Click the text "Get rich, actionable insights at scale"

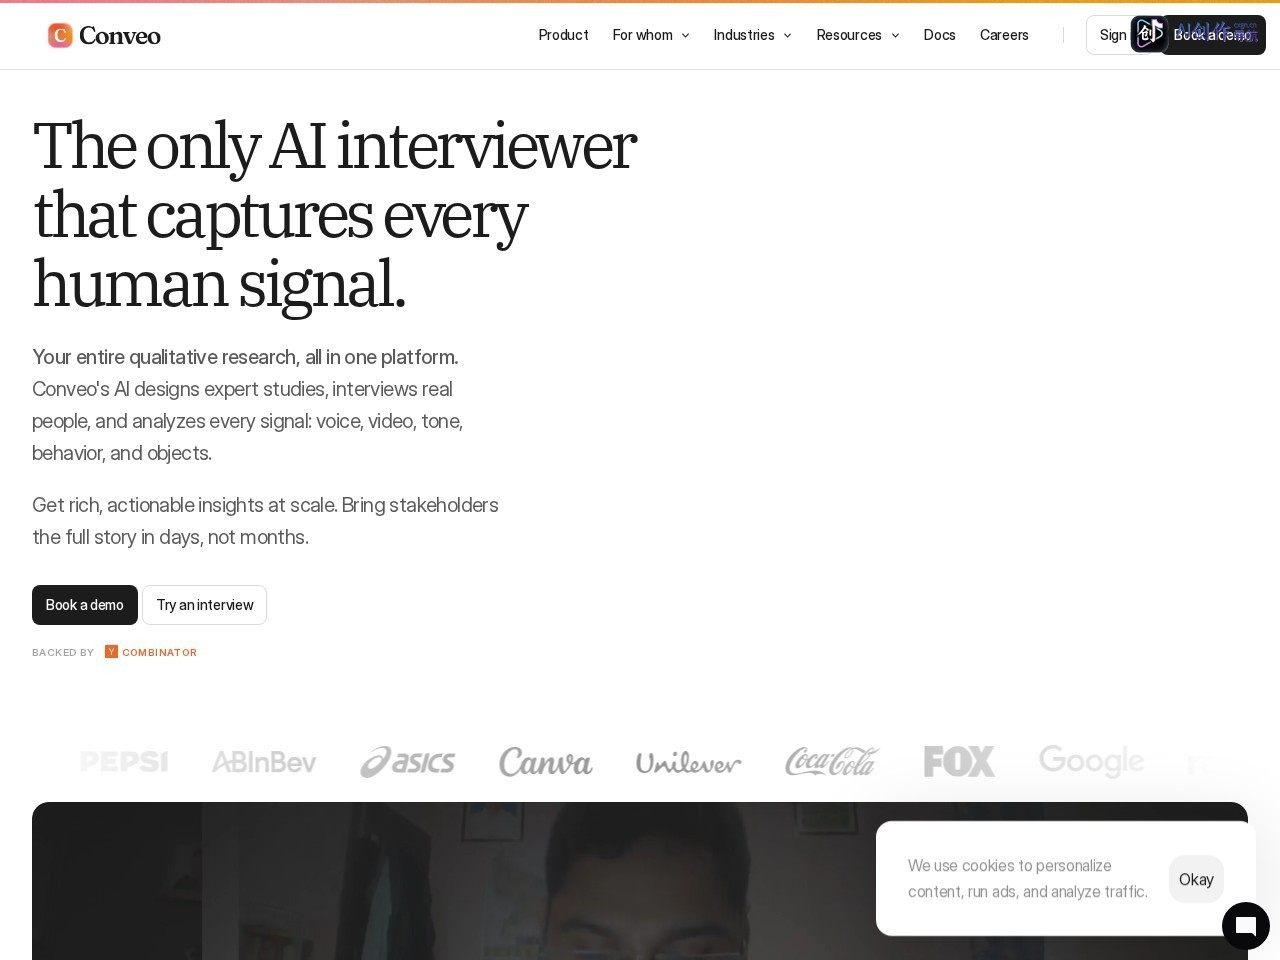coord(184,505)
